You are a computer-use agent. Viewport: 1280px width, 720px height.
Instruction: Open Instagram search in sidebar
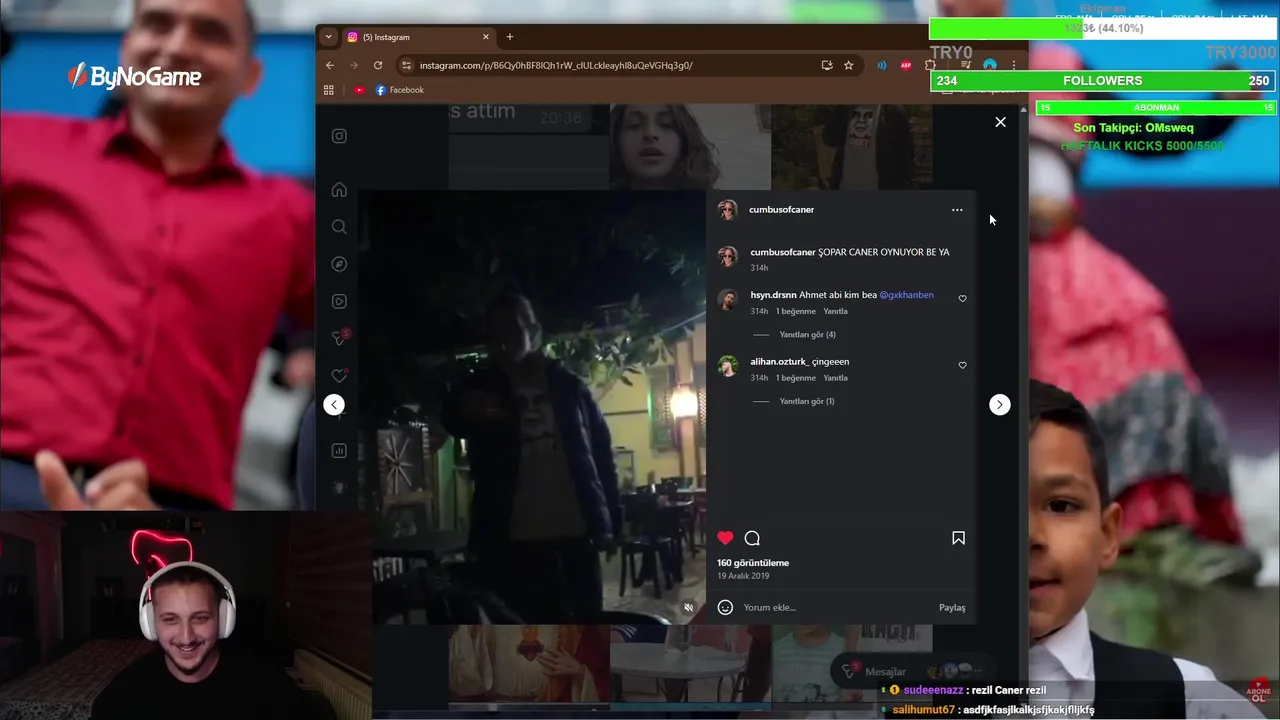point(339,227)
